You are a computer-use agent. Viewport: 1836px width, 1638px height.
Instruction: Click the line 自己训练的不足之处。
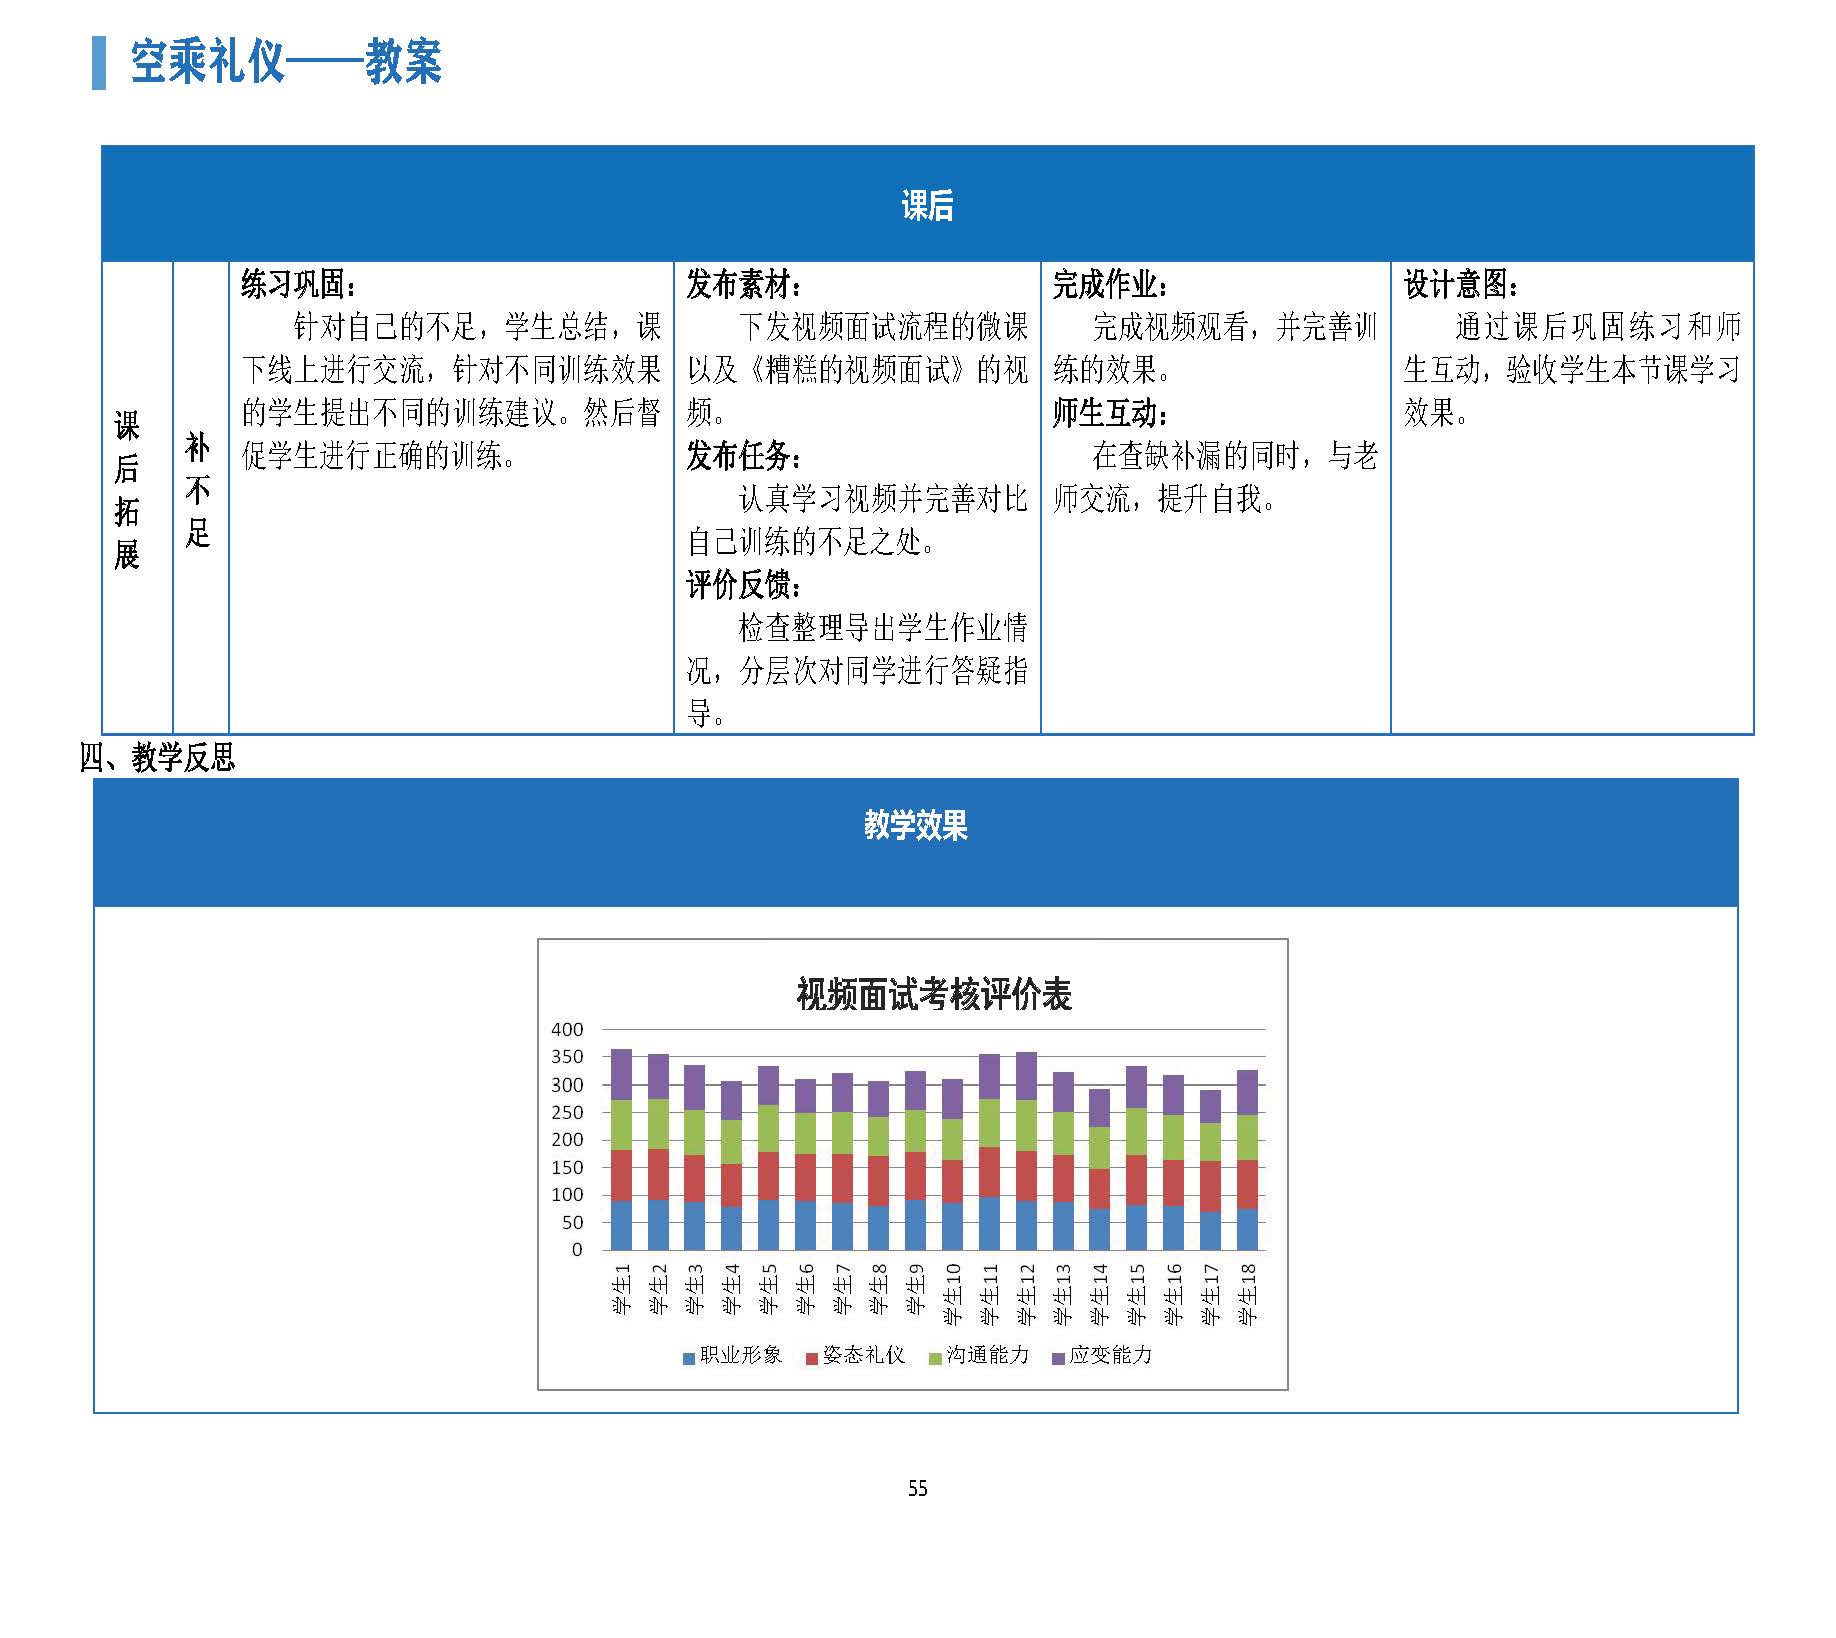click(x=812, y=542)
